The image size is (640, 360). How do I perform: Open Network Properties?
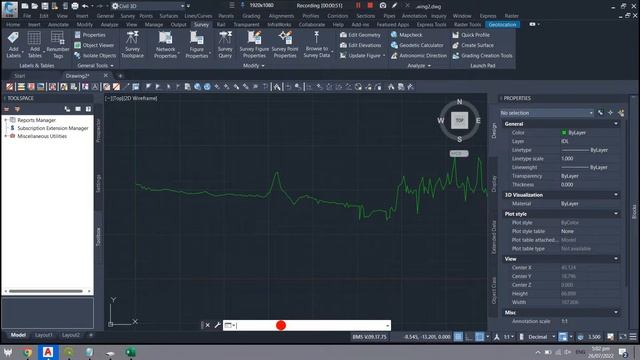click(x=165, y=44)
